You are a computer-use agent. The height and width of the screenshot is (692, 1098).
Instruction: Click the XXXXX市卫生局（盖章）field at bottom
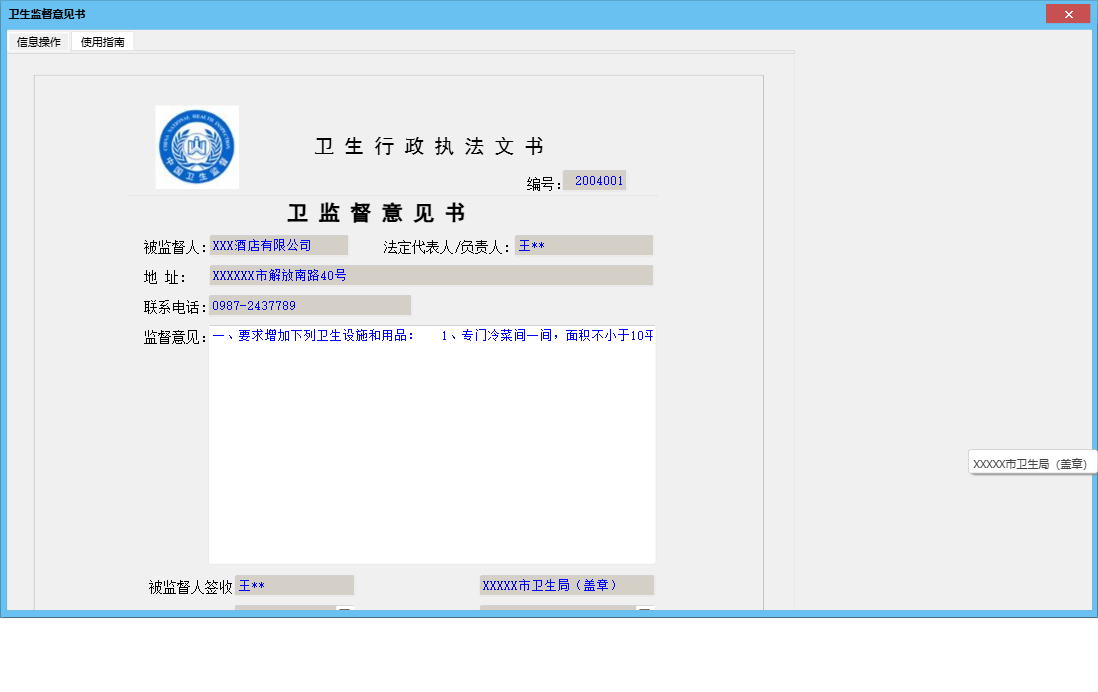click(566, 584)
